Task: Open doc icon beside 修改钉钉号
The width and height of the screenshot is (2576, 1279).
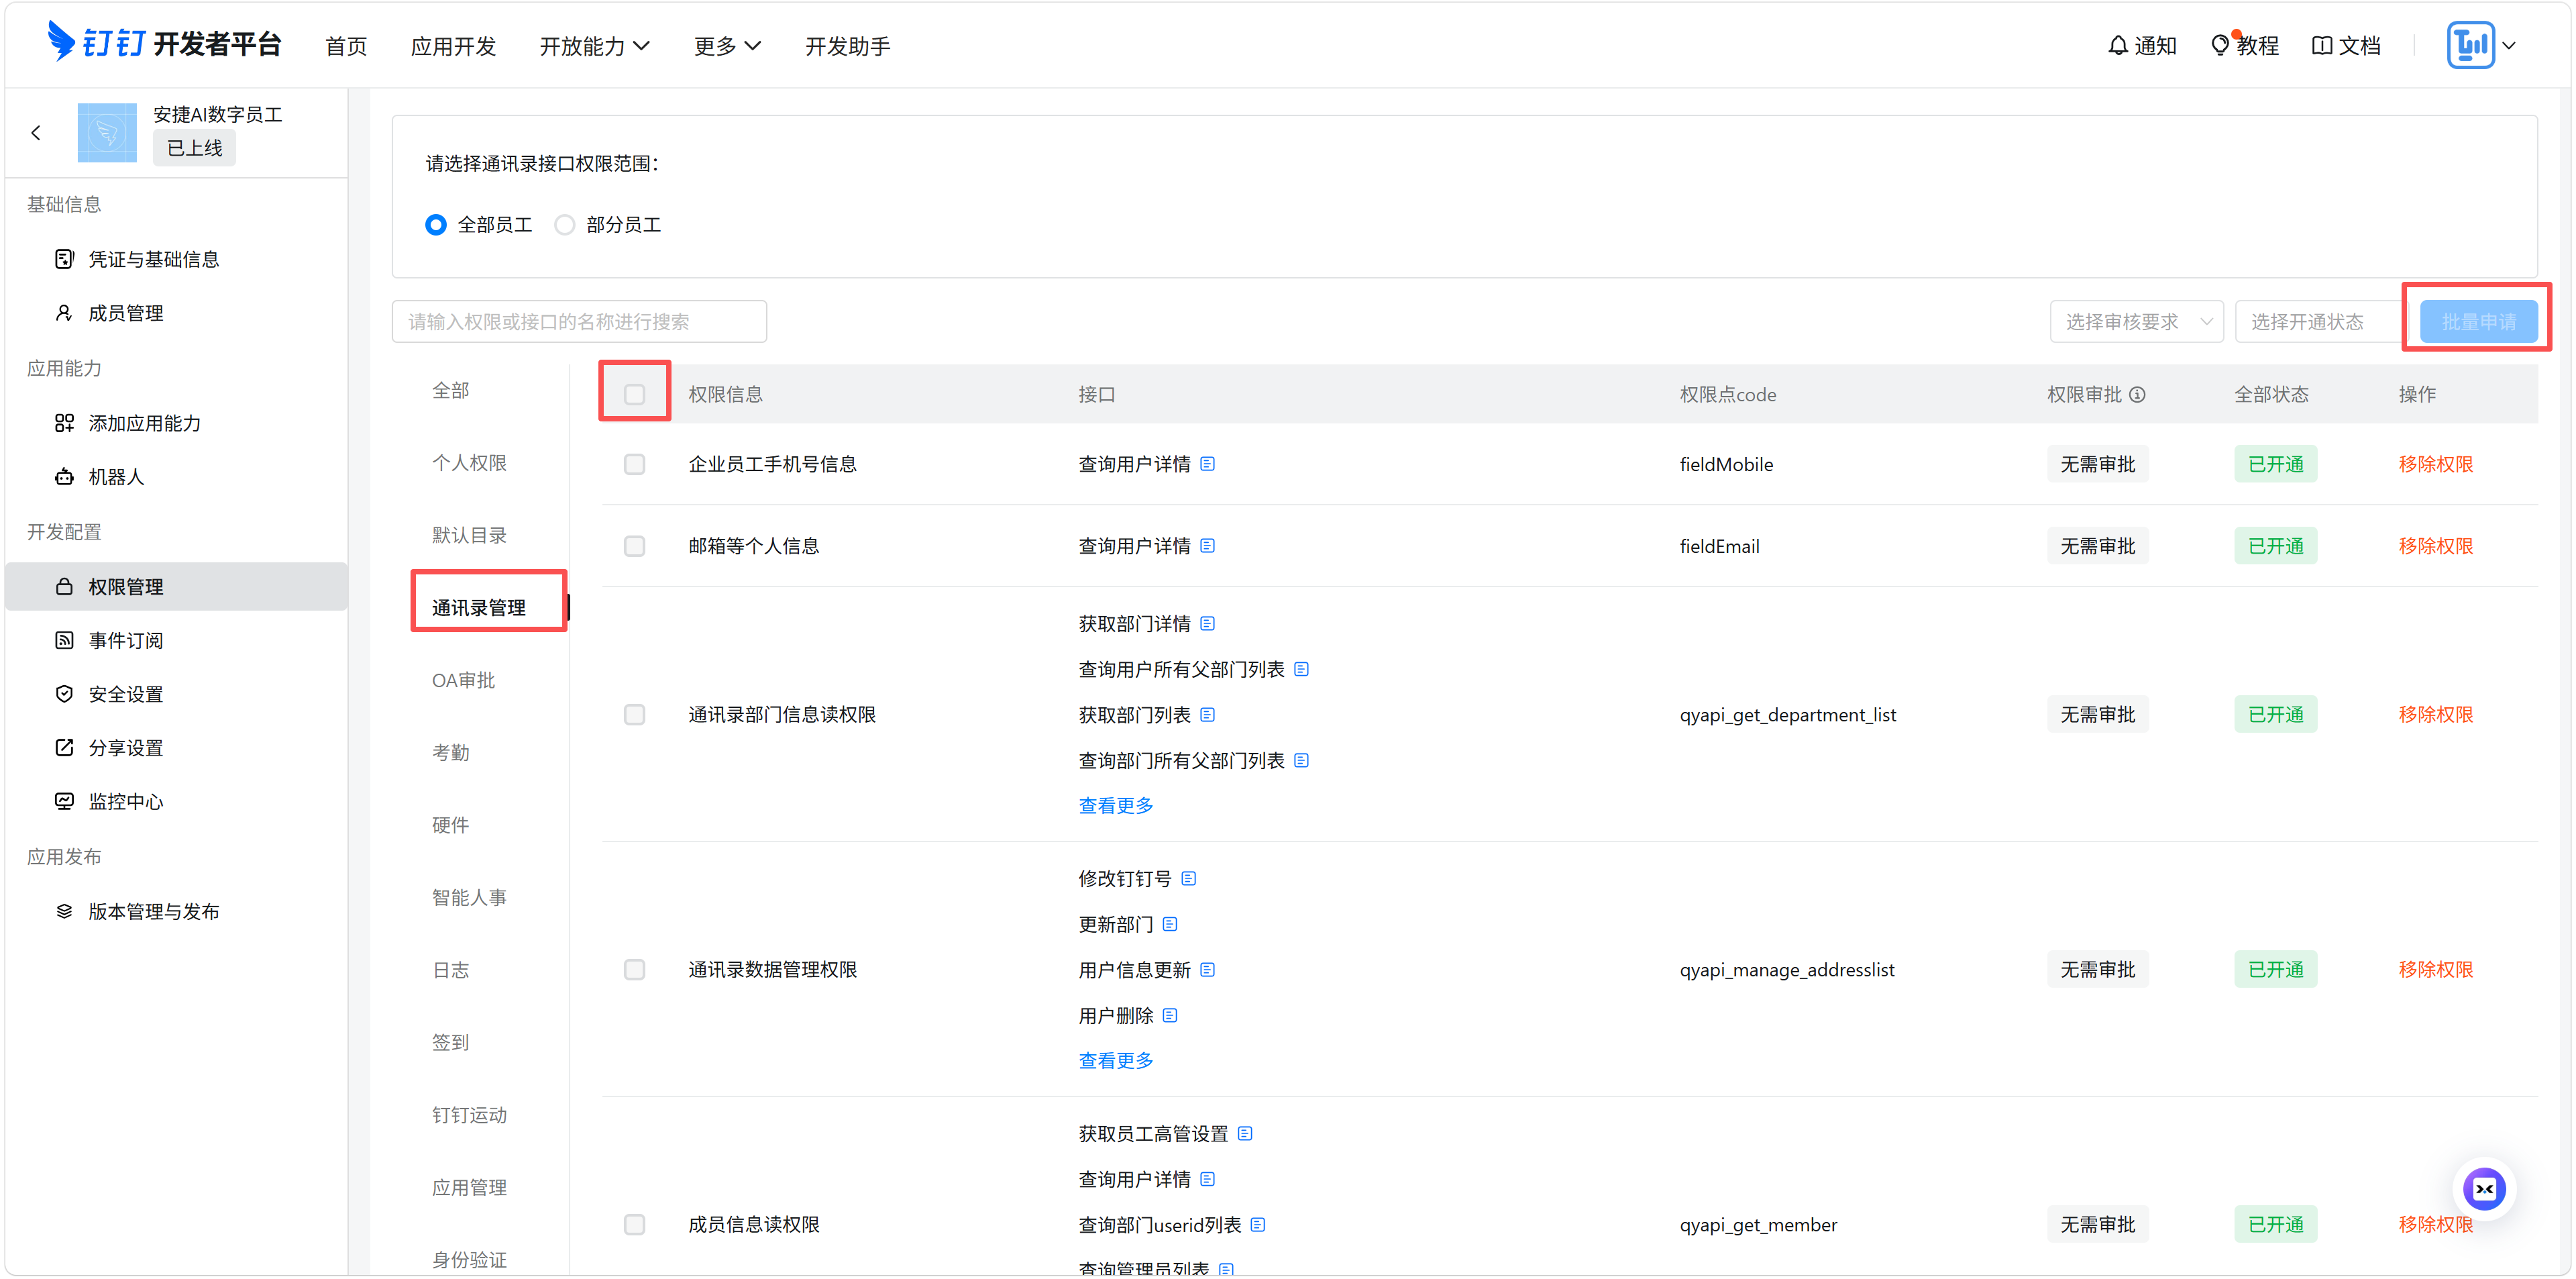Action: [x=1189, y=878]
